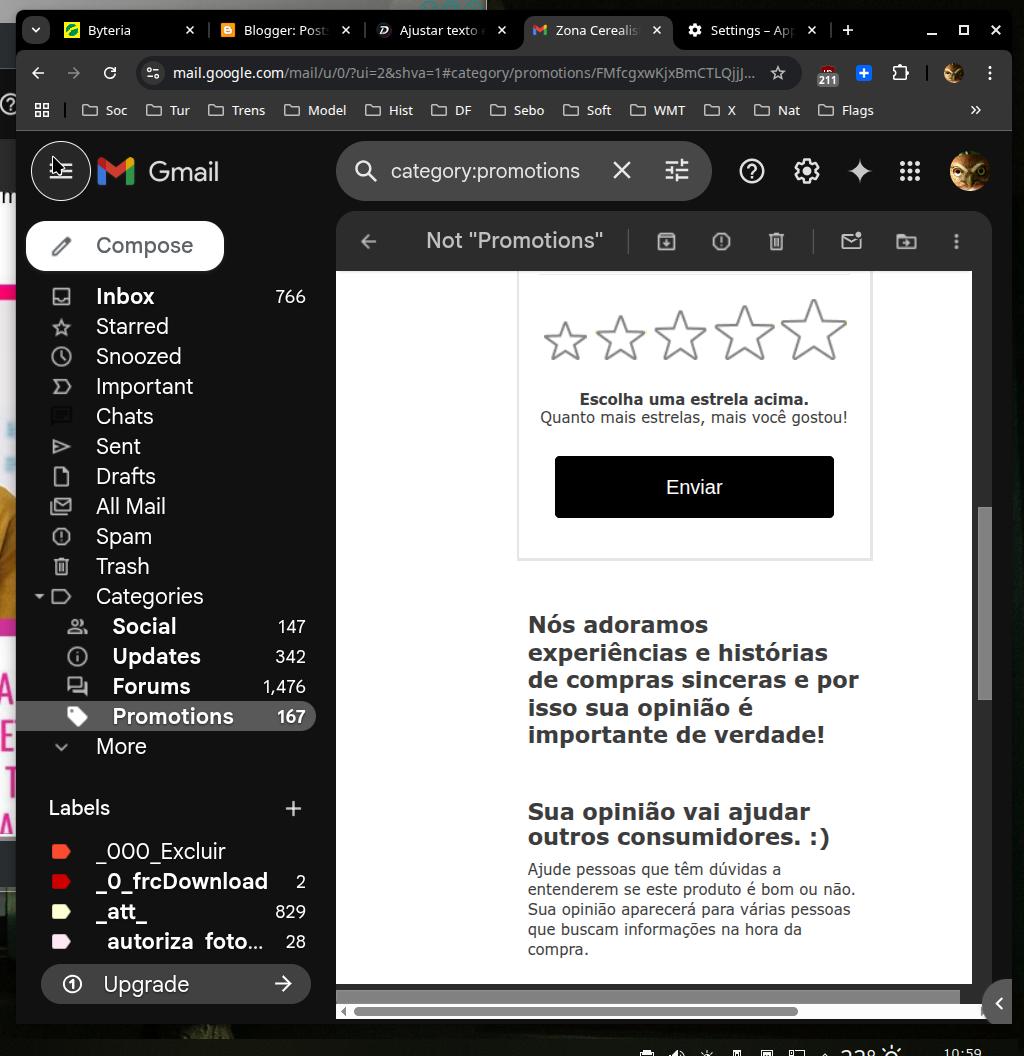Bookmark this page with the star

(777, 73)
